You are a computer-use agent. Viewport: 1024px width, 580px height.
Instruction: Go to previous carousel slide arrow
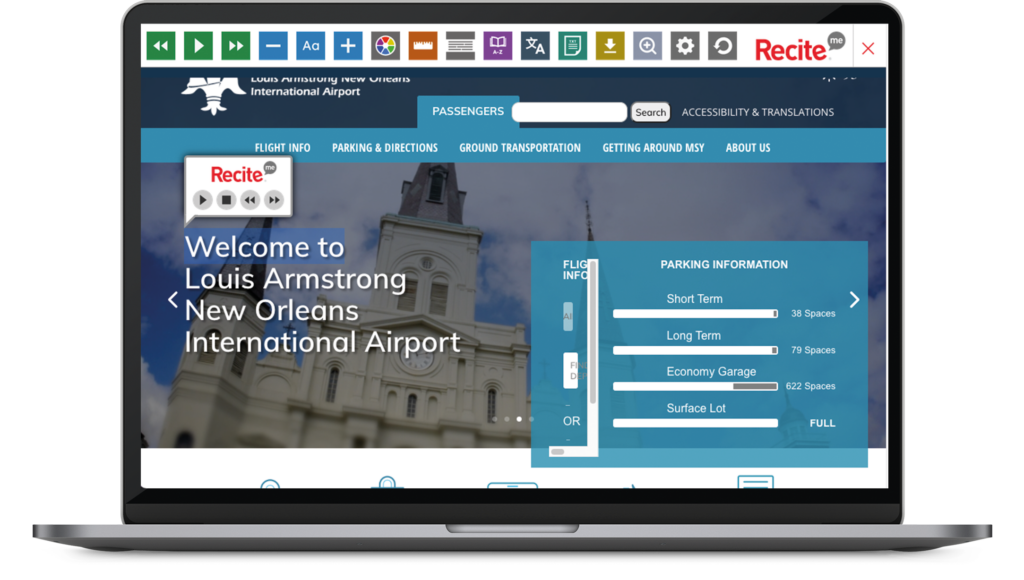coord(173,300)
